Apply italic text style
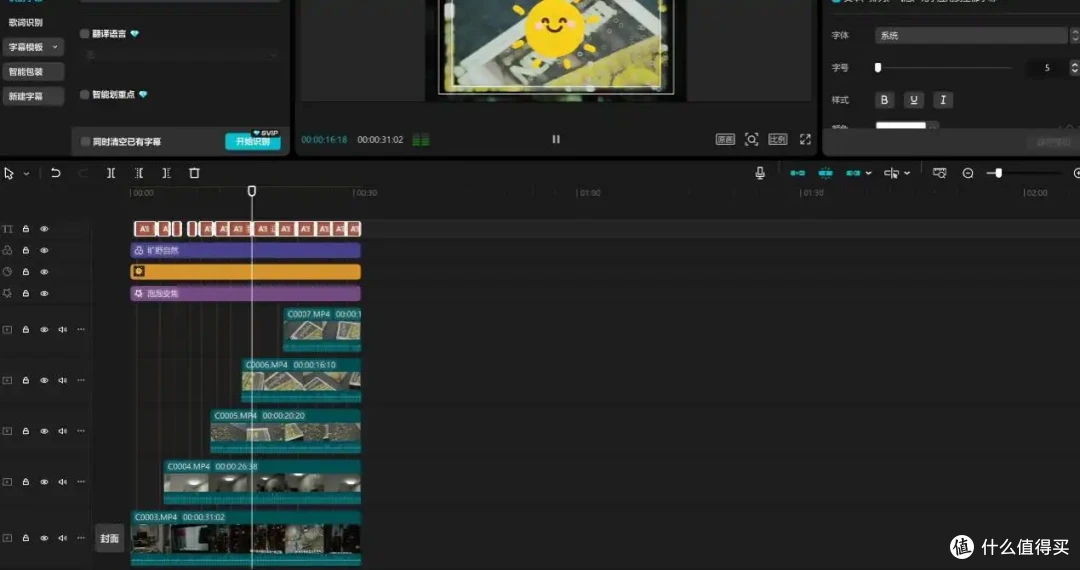This screenshot has height=570, width=1080. (x=943, y=100)
